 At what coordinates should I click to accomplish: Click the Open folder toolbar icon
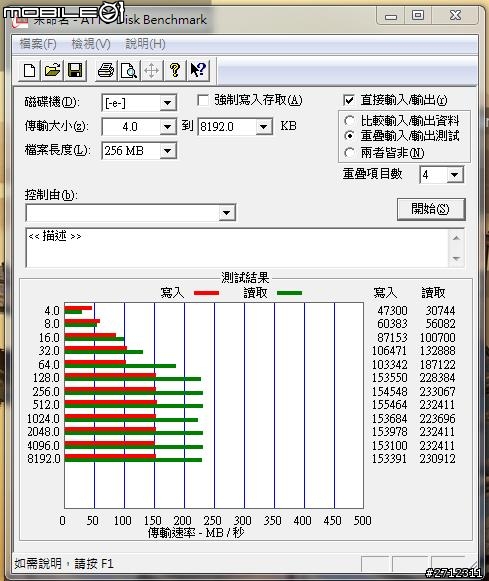pos(52,70)
